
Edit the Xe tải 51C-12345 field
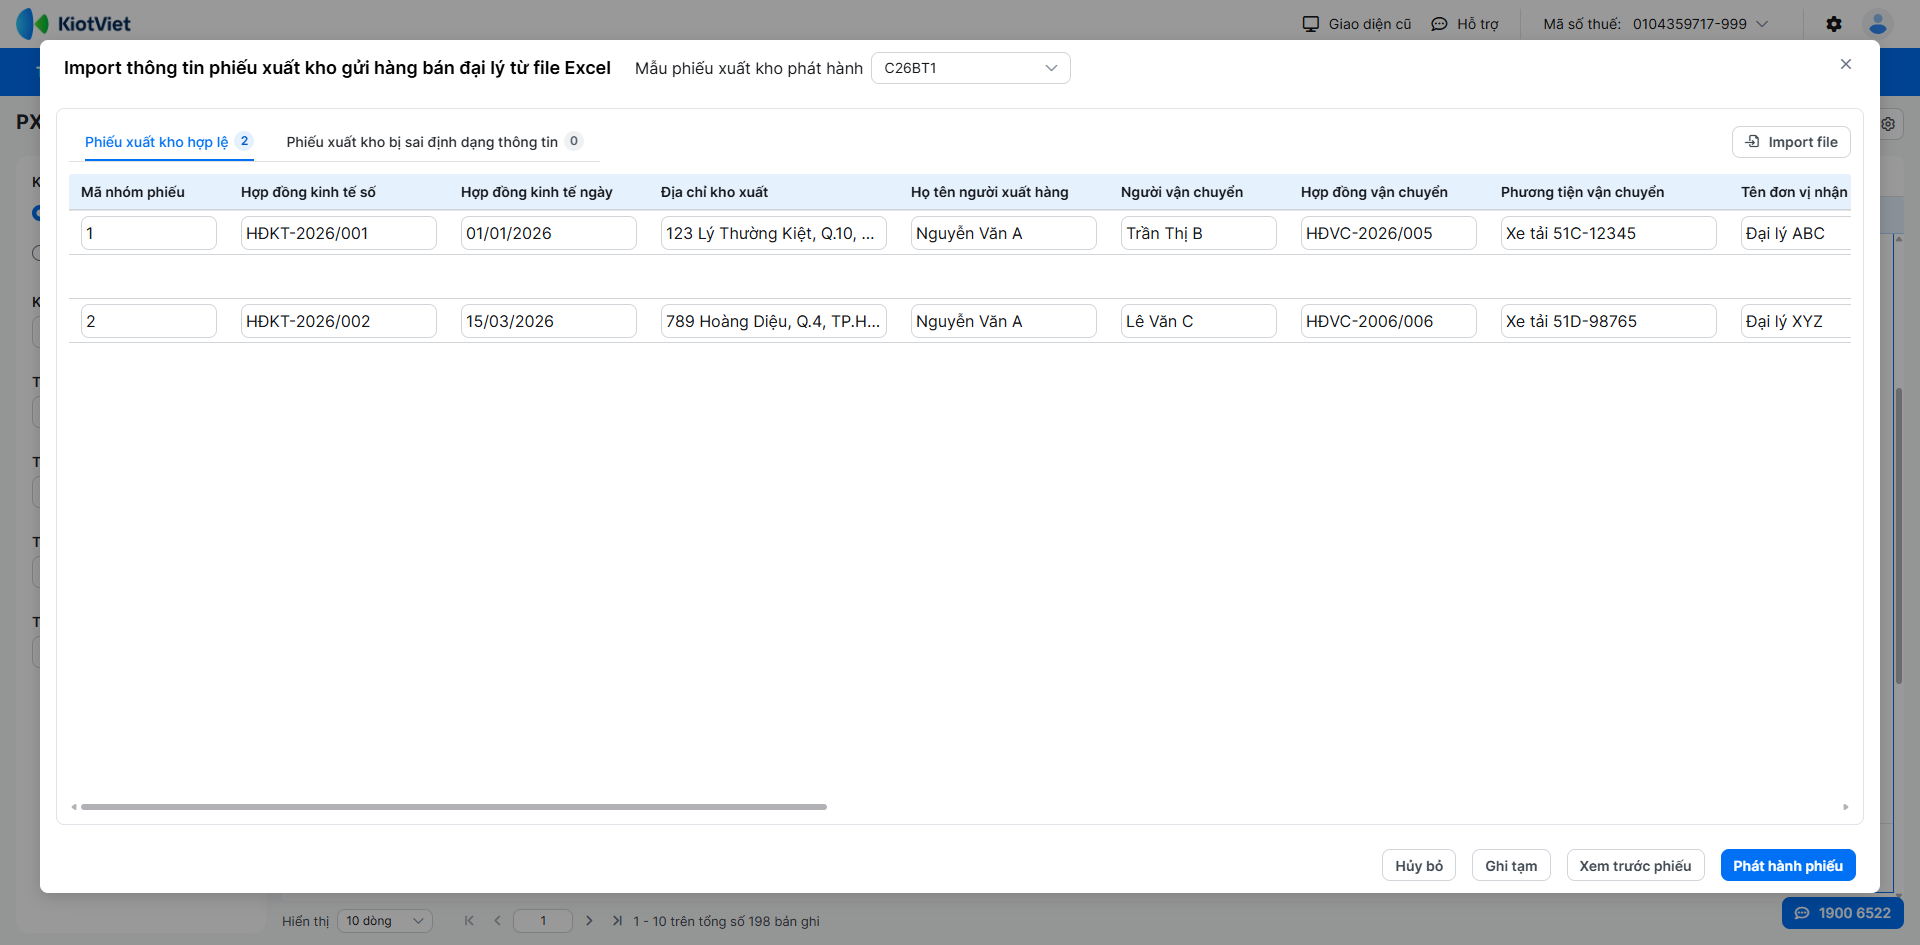1609,233
